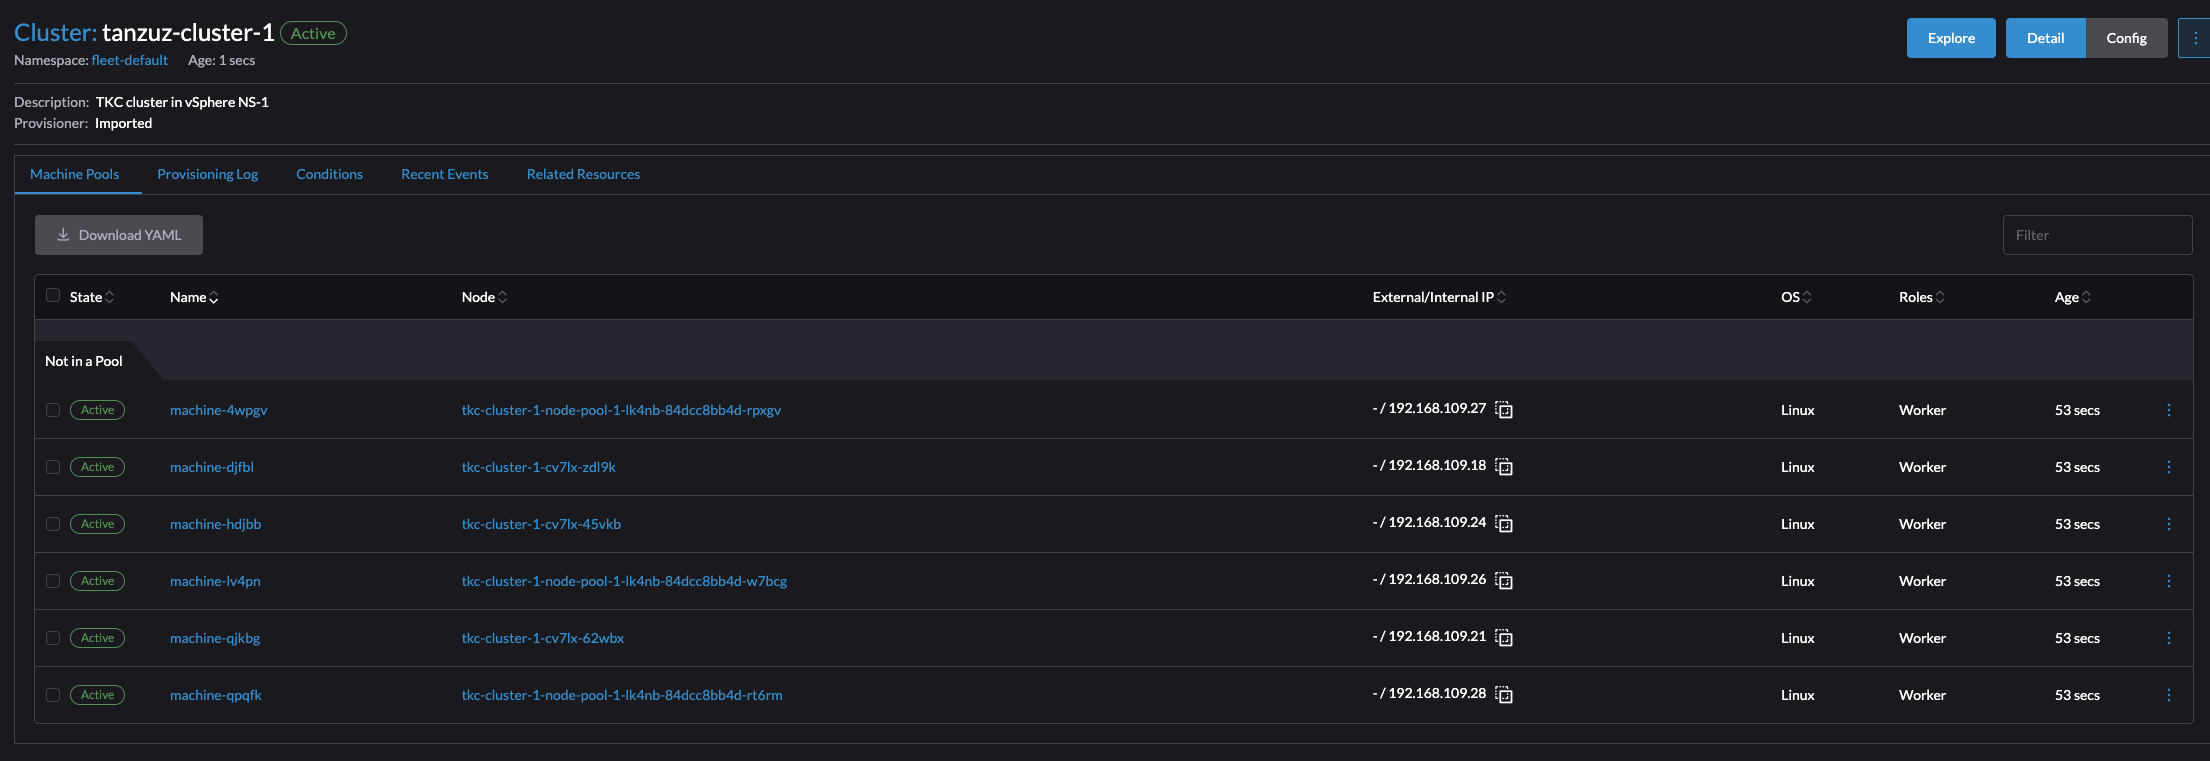
Task: Click Active badge in machine-4wpgv row
Action: (x=97, y=410)
